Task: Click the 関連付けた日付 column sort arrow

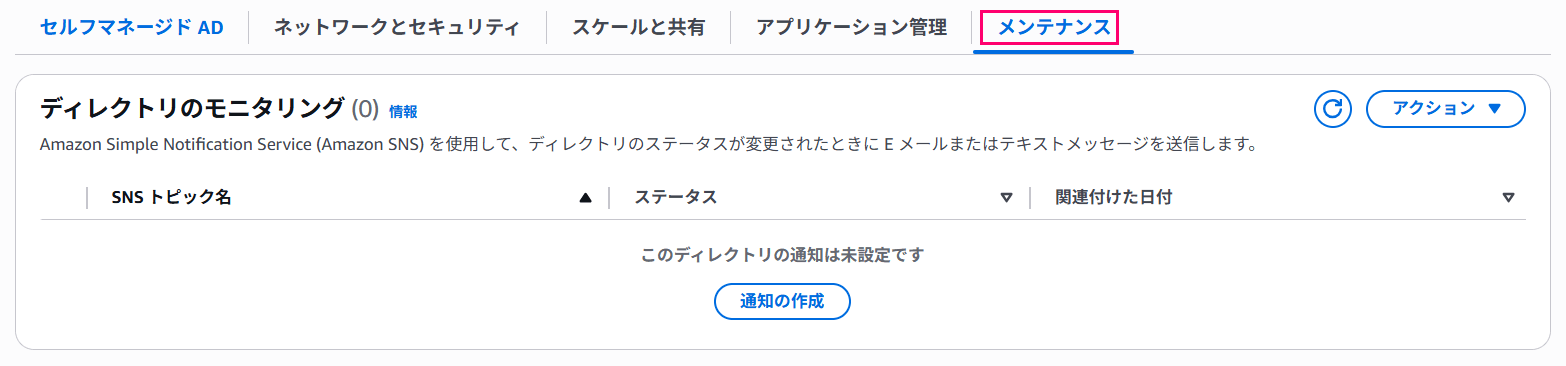Action: coord(1508,198)
